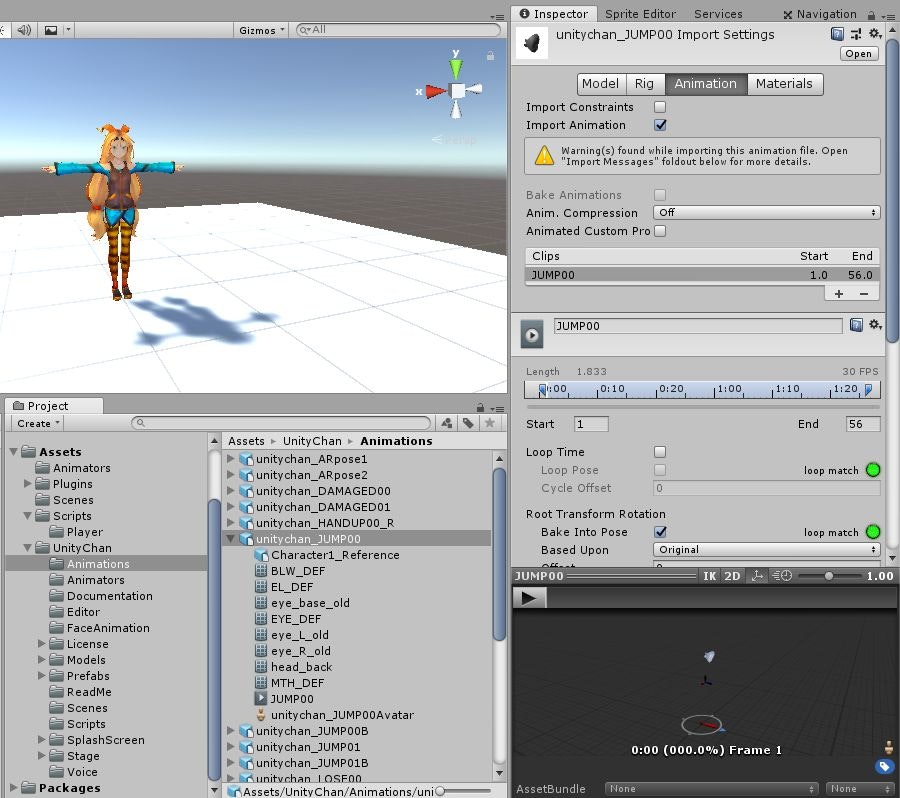This screenshot has width=900, height=798.
Task: Click the Project search field
Action: click(281, 423)
